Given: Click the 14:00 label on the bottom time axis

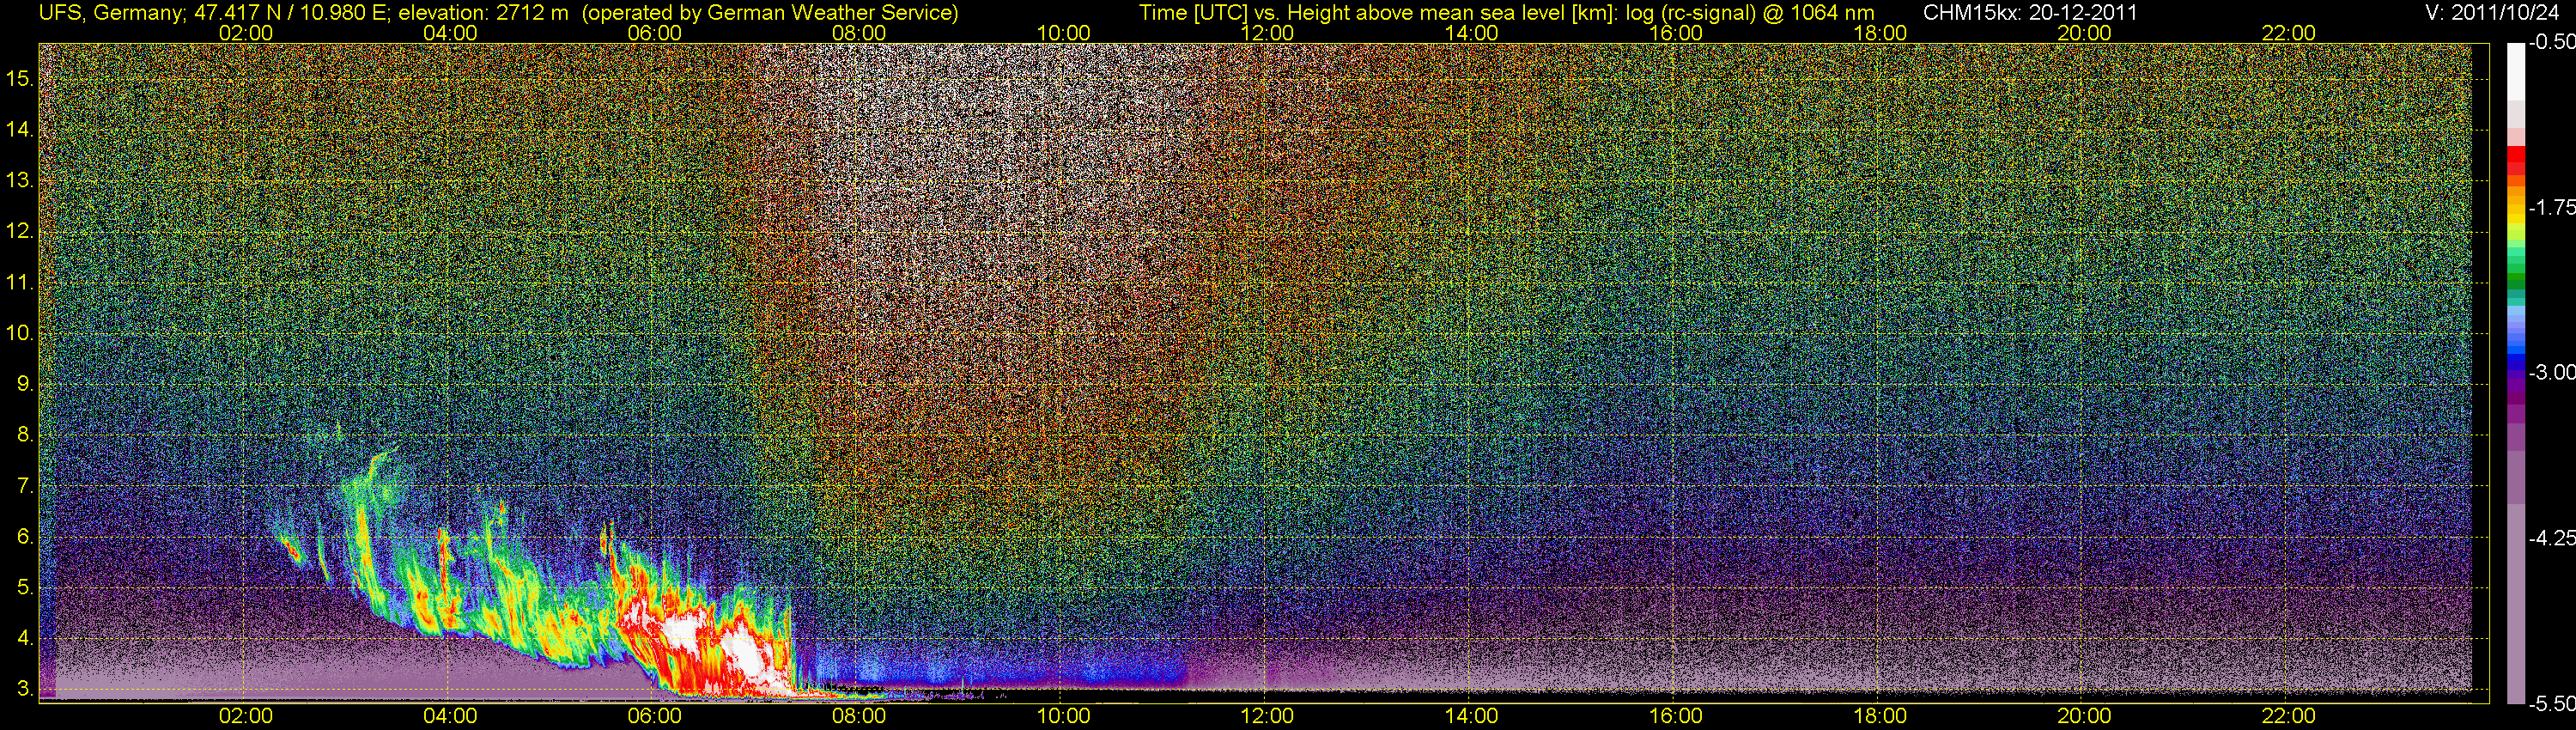Looking at the screenshot, I should click(1471, 716).
